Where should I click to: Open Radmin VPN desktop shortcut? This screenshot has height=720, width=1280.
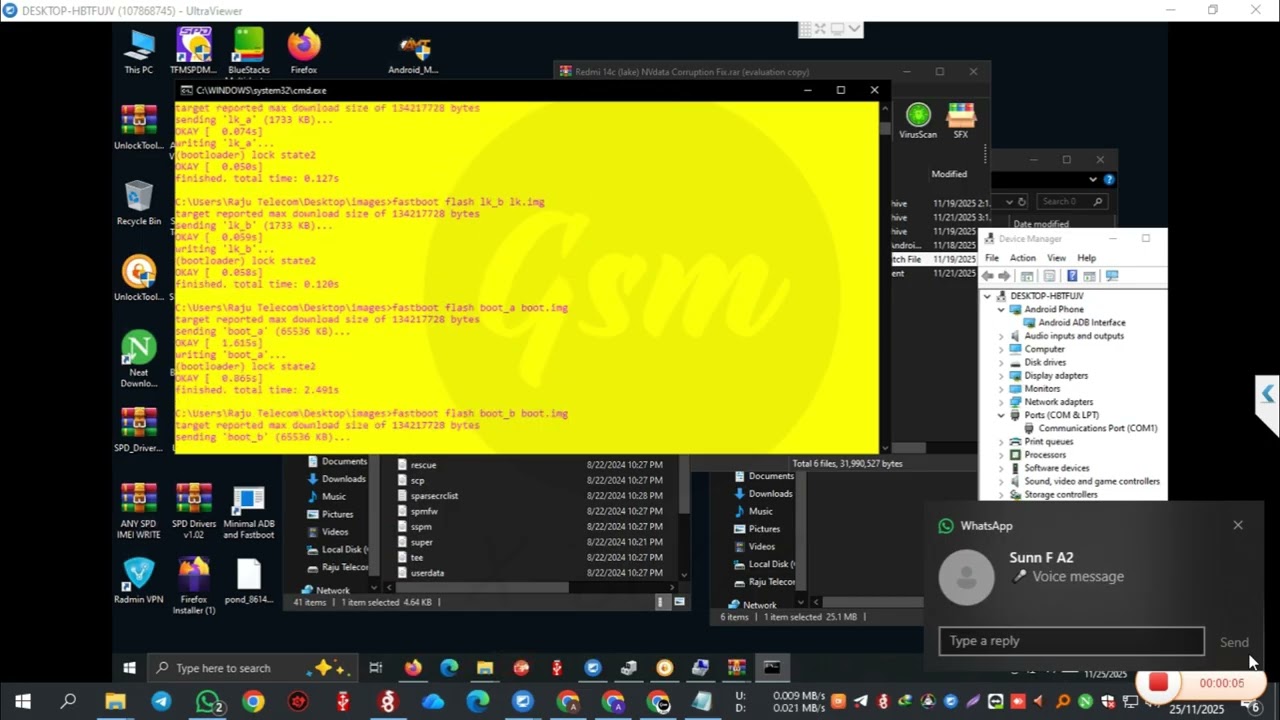139,581
